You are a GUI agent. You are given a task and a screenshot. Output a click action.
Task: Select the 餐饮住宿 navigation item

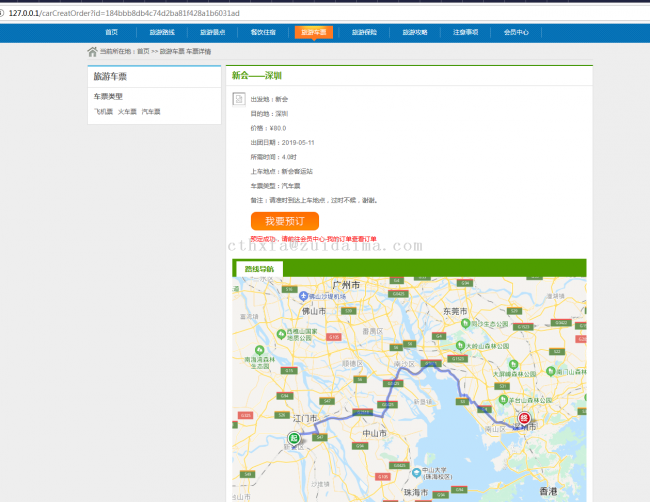(x=263, y=32)
